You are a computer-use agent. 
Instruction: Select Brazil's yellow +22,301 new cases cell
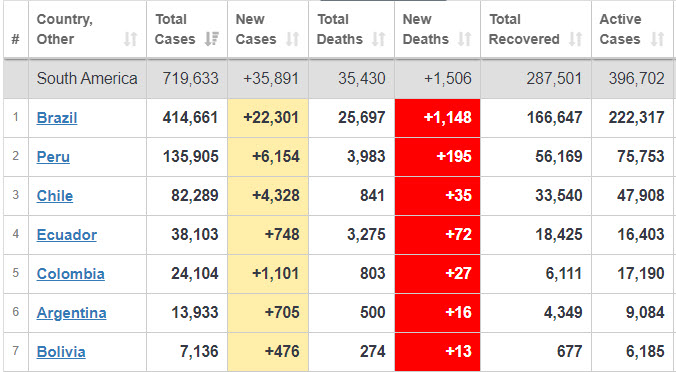click(268, 118)
